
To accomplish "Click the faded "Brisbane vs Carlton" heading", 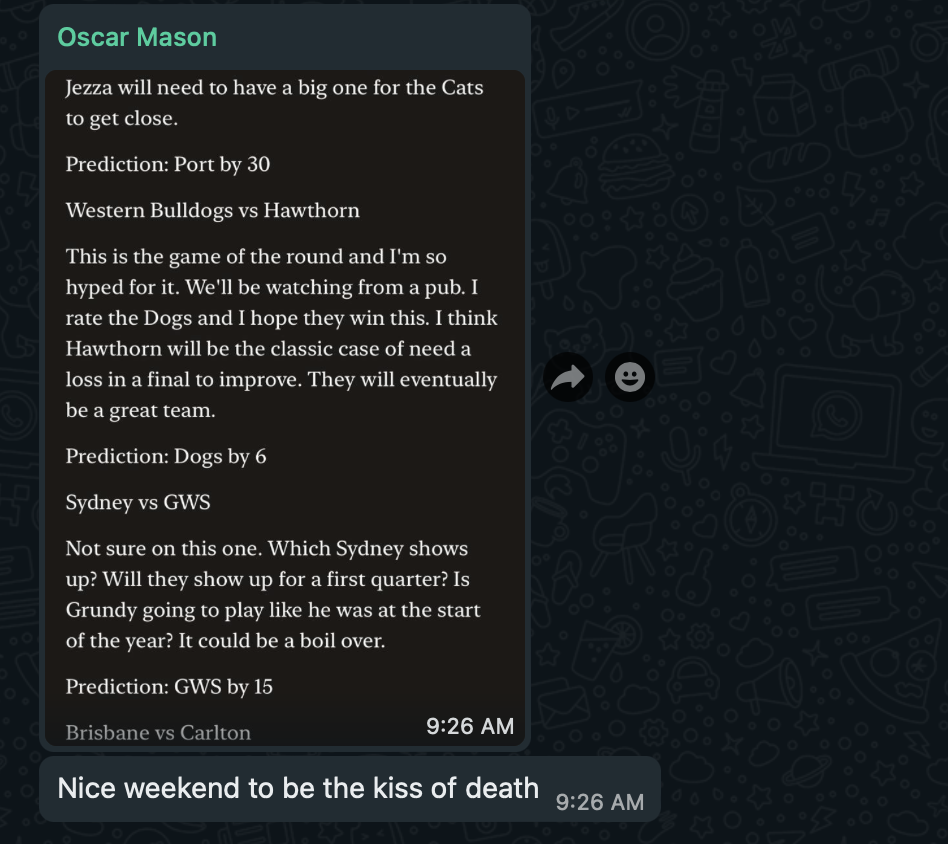I will (x=158, y=732).
